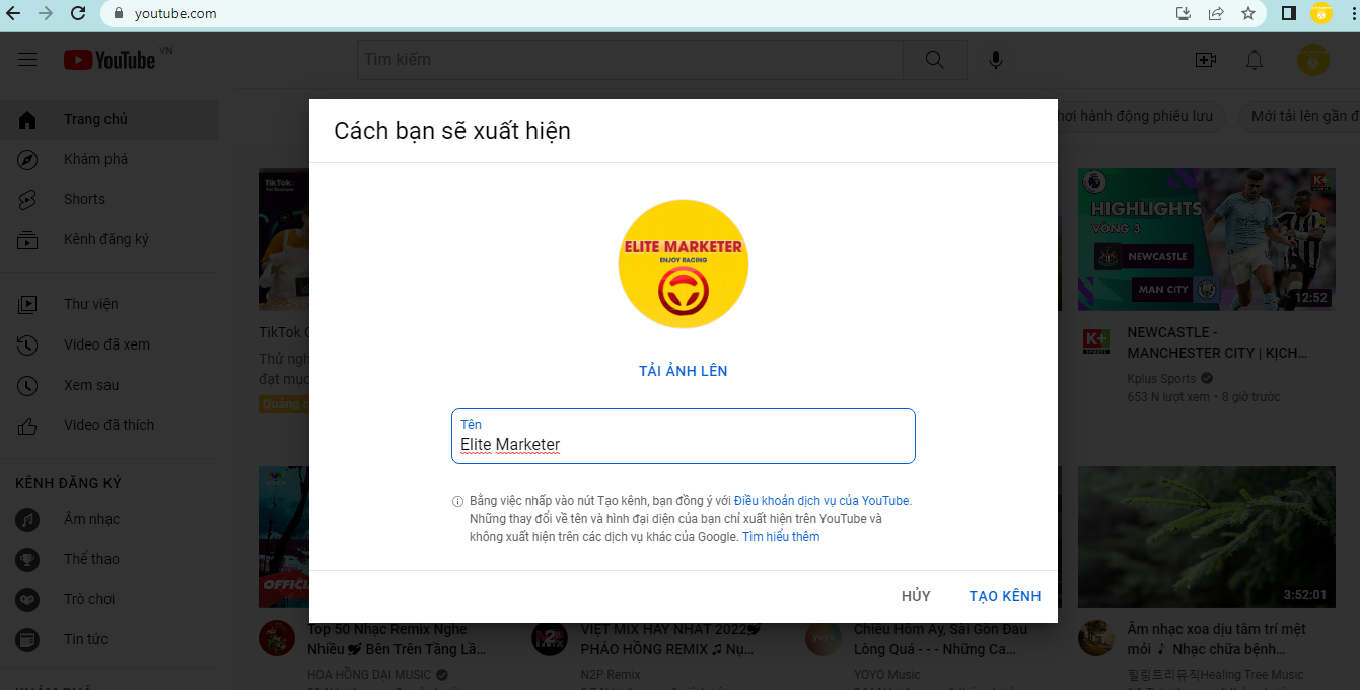The width and height of the screenshot is (1360, 690).
Task: Open the Tìm hiểu thêm link
Action: tap(780, 537)
